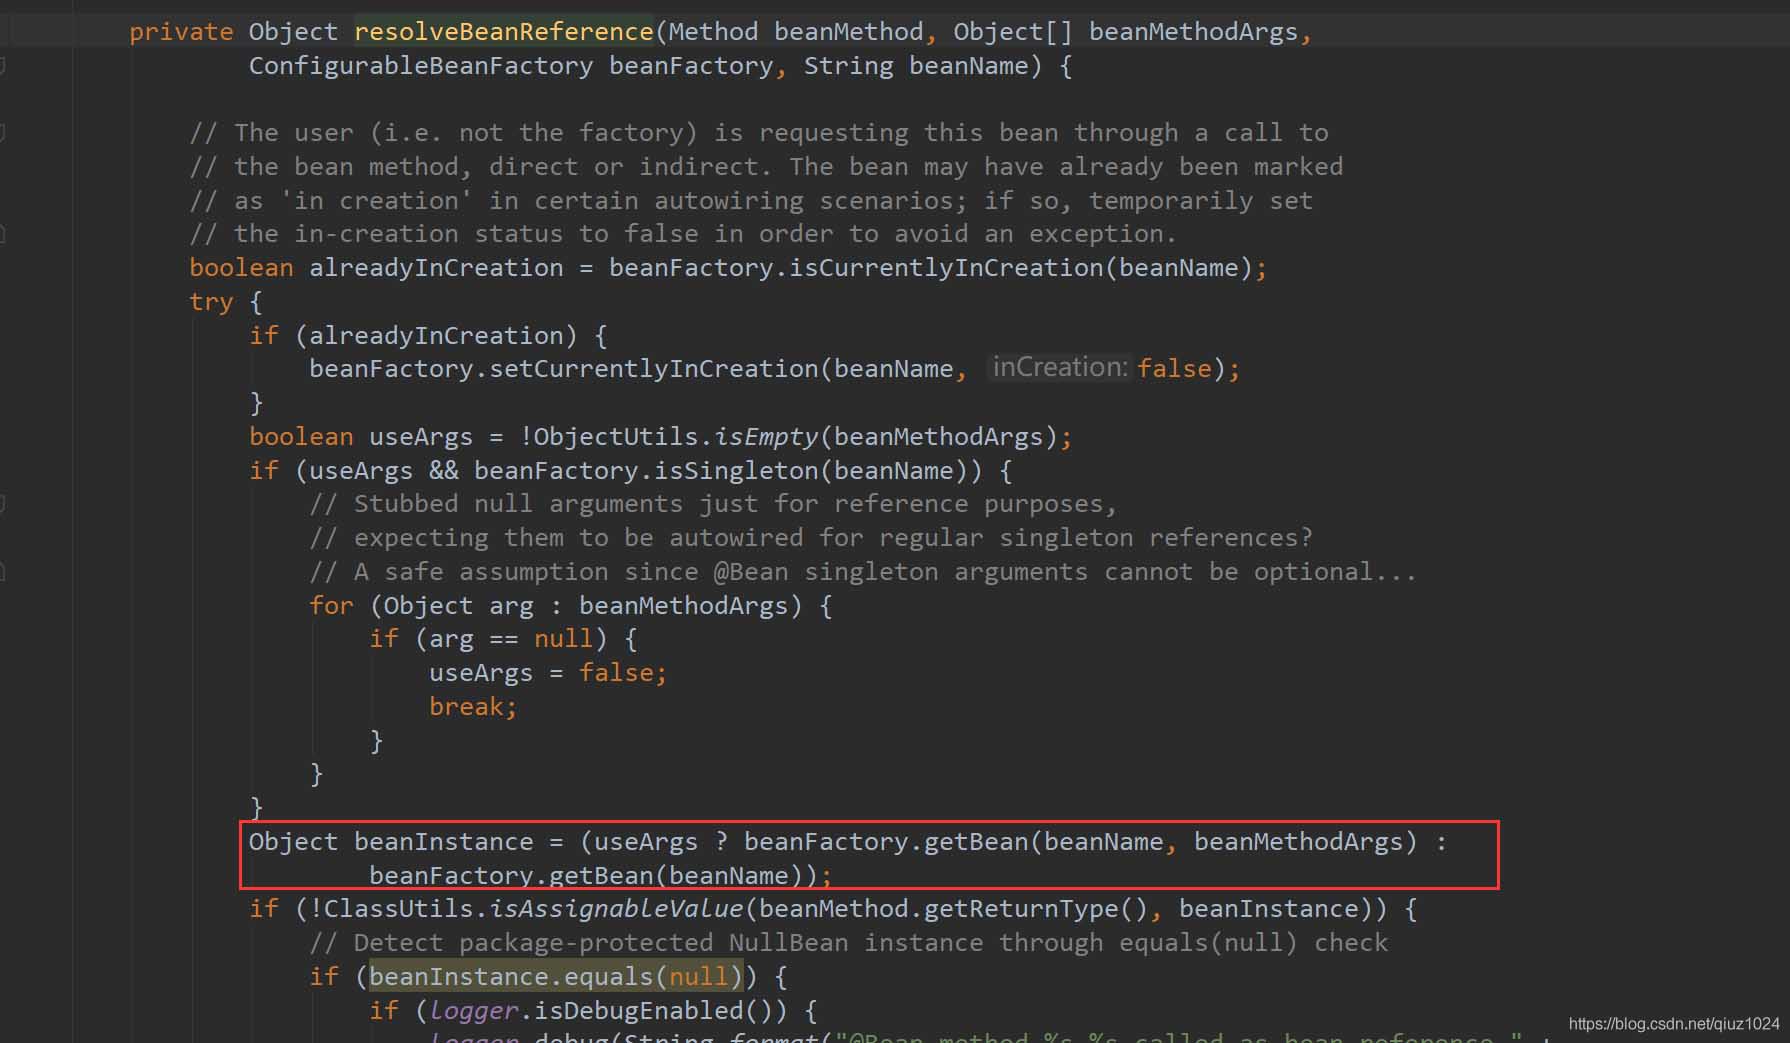Click the logger reference before isDebugEnabled
Image resolution: width=1790 pixels, height=1043 pixels.
(474, 1011)
